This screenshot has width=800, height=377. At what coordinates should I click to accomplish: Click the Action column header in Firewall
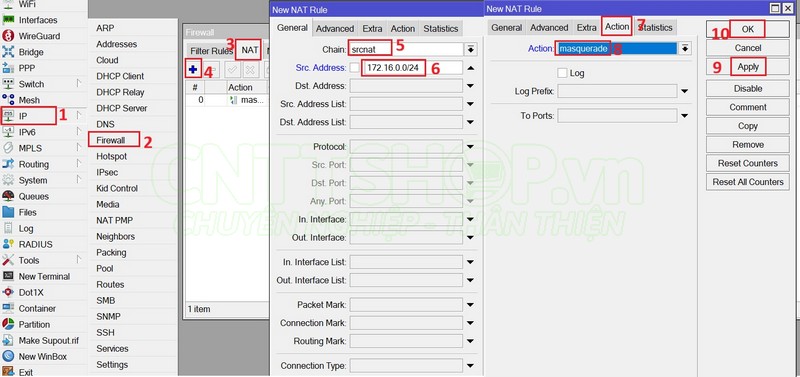pos(246,87)
